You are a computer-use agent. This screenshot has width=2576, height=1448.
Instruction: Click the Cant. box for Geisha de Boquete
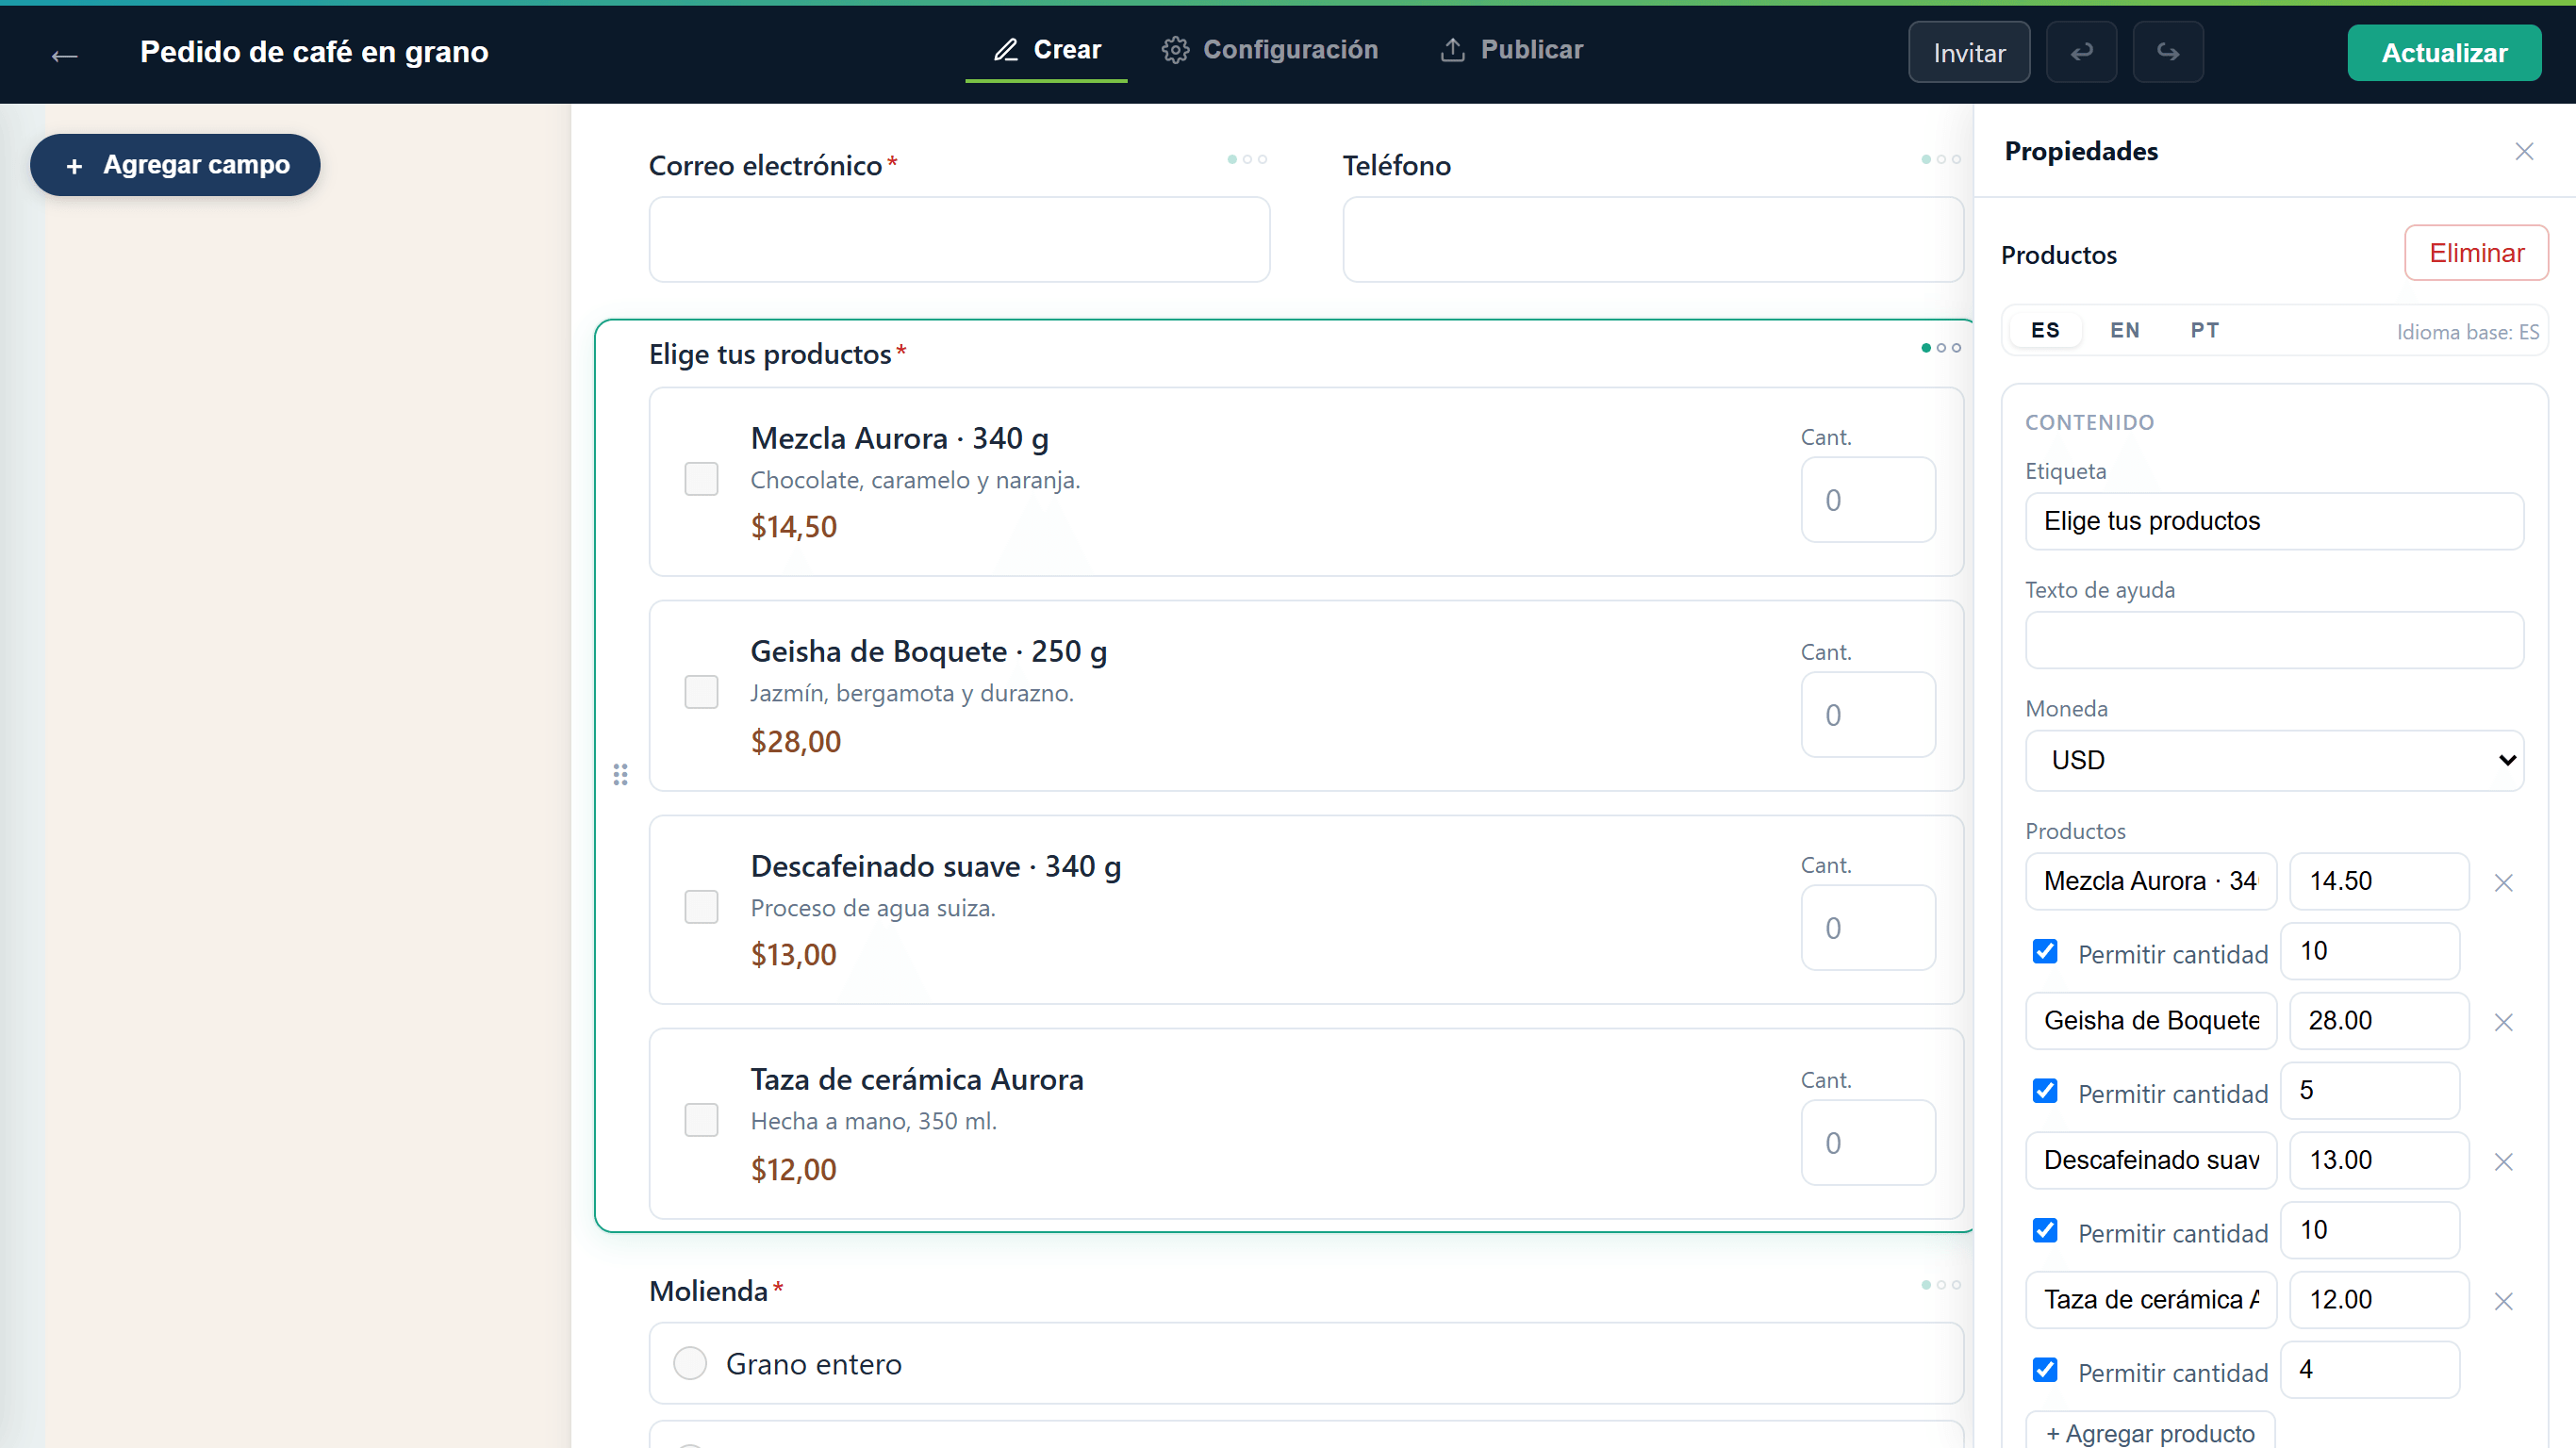(1867, 714)
